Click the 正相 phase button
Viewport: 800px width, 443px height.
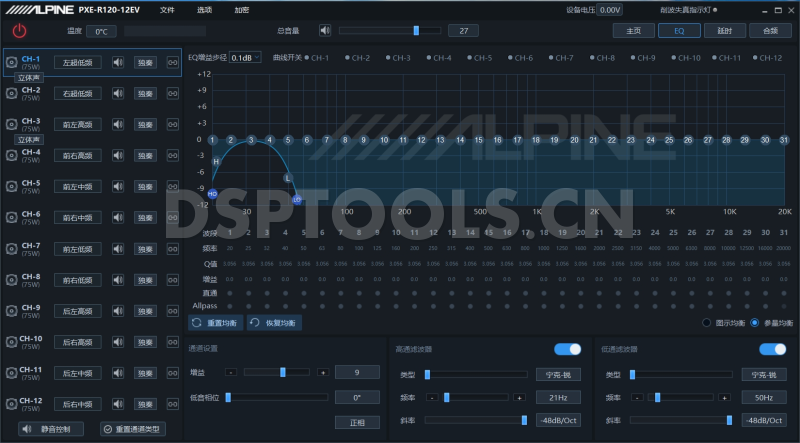coord(357,423)
